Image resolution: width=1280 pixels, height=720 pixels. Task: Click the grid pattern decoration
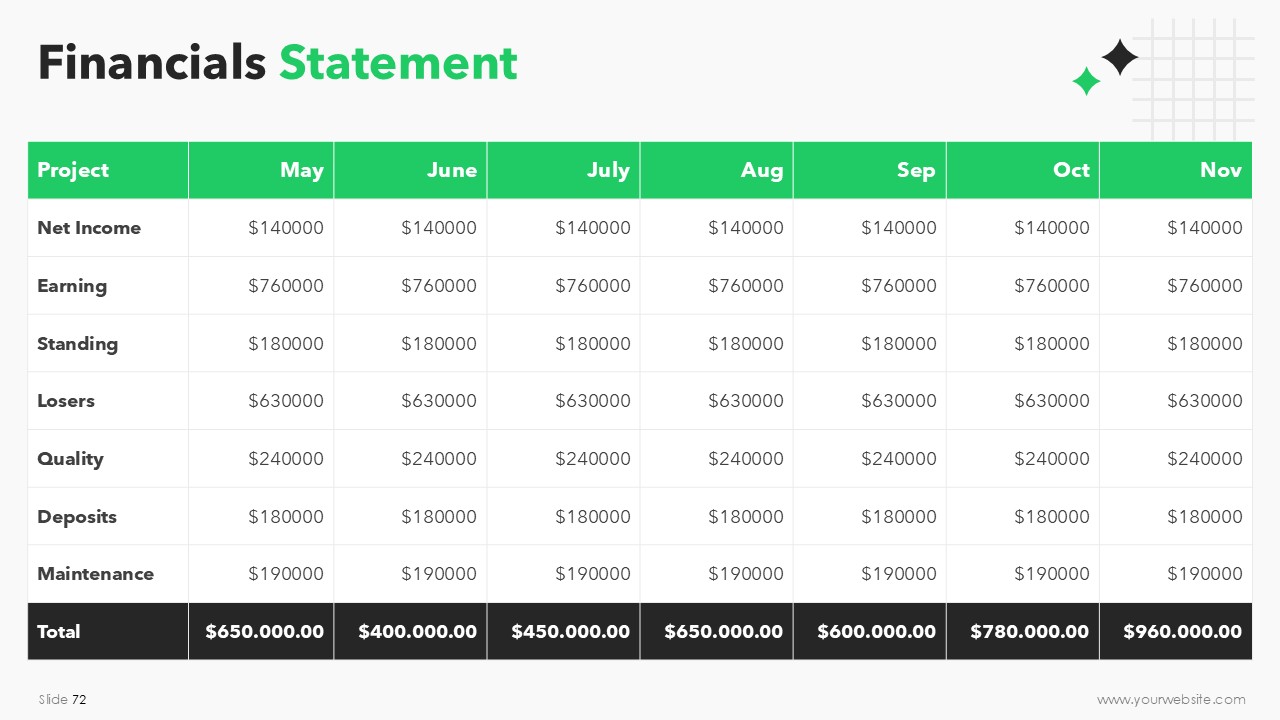point(1193,80)
